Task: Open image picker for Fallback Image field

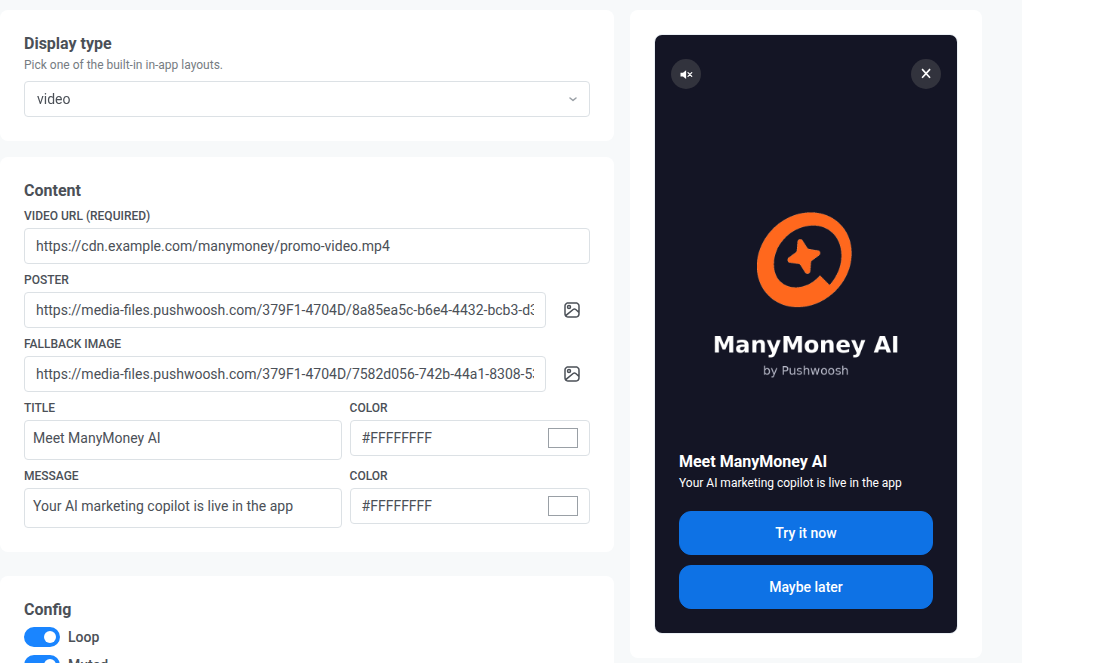Action: [572, 374]
